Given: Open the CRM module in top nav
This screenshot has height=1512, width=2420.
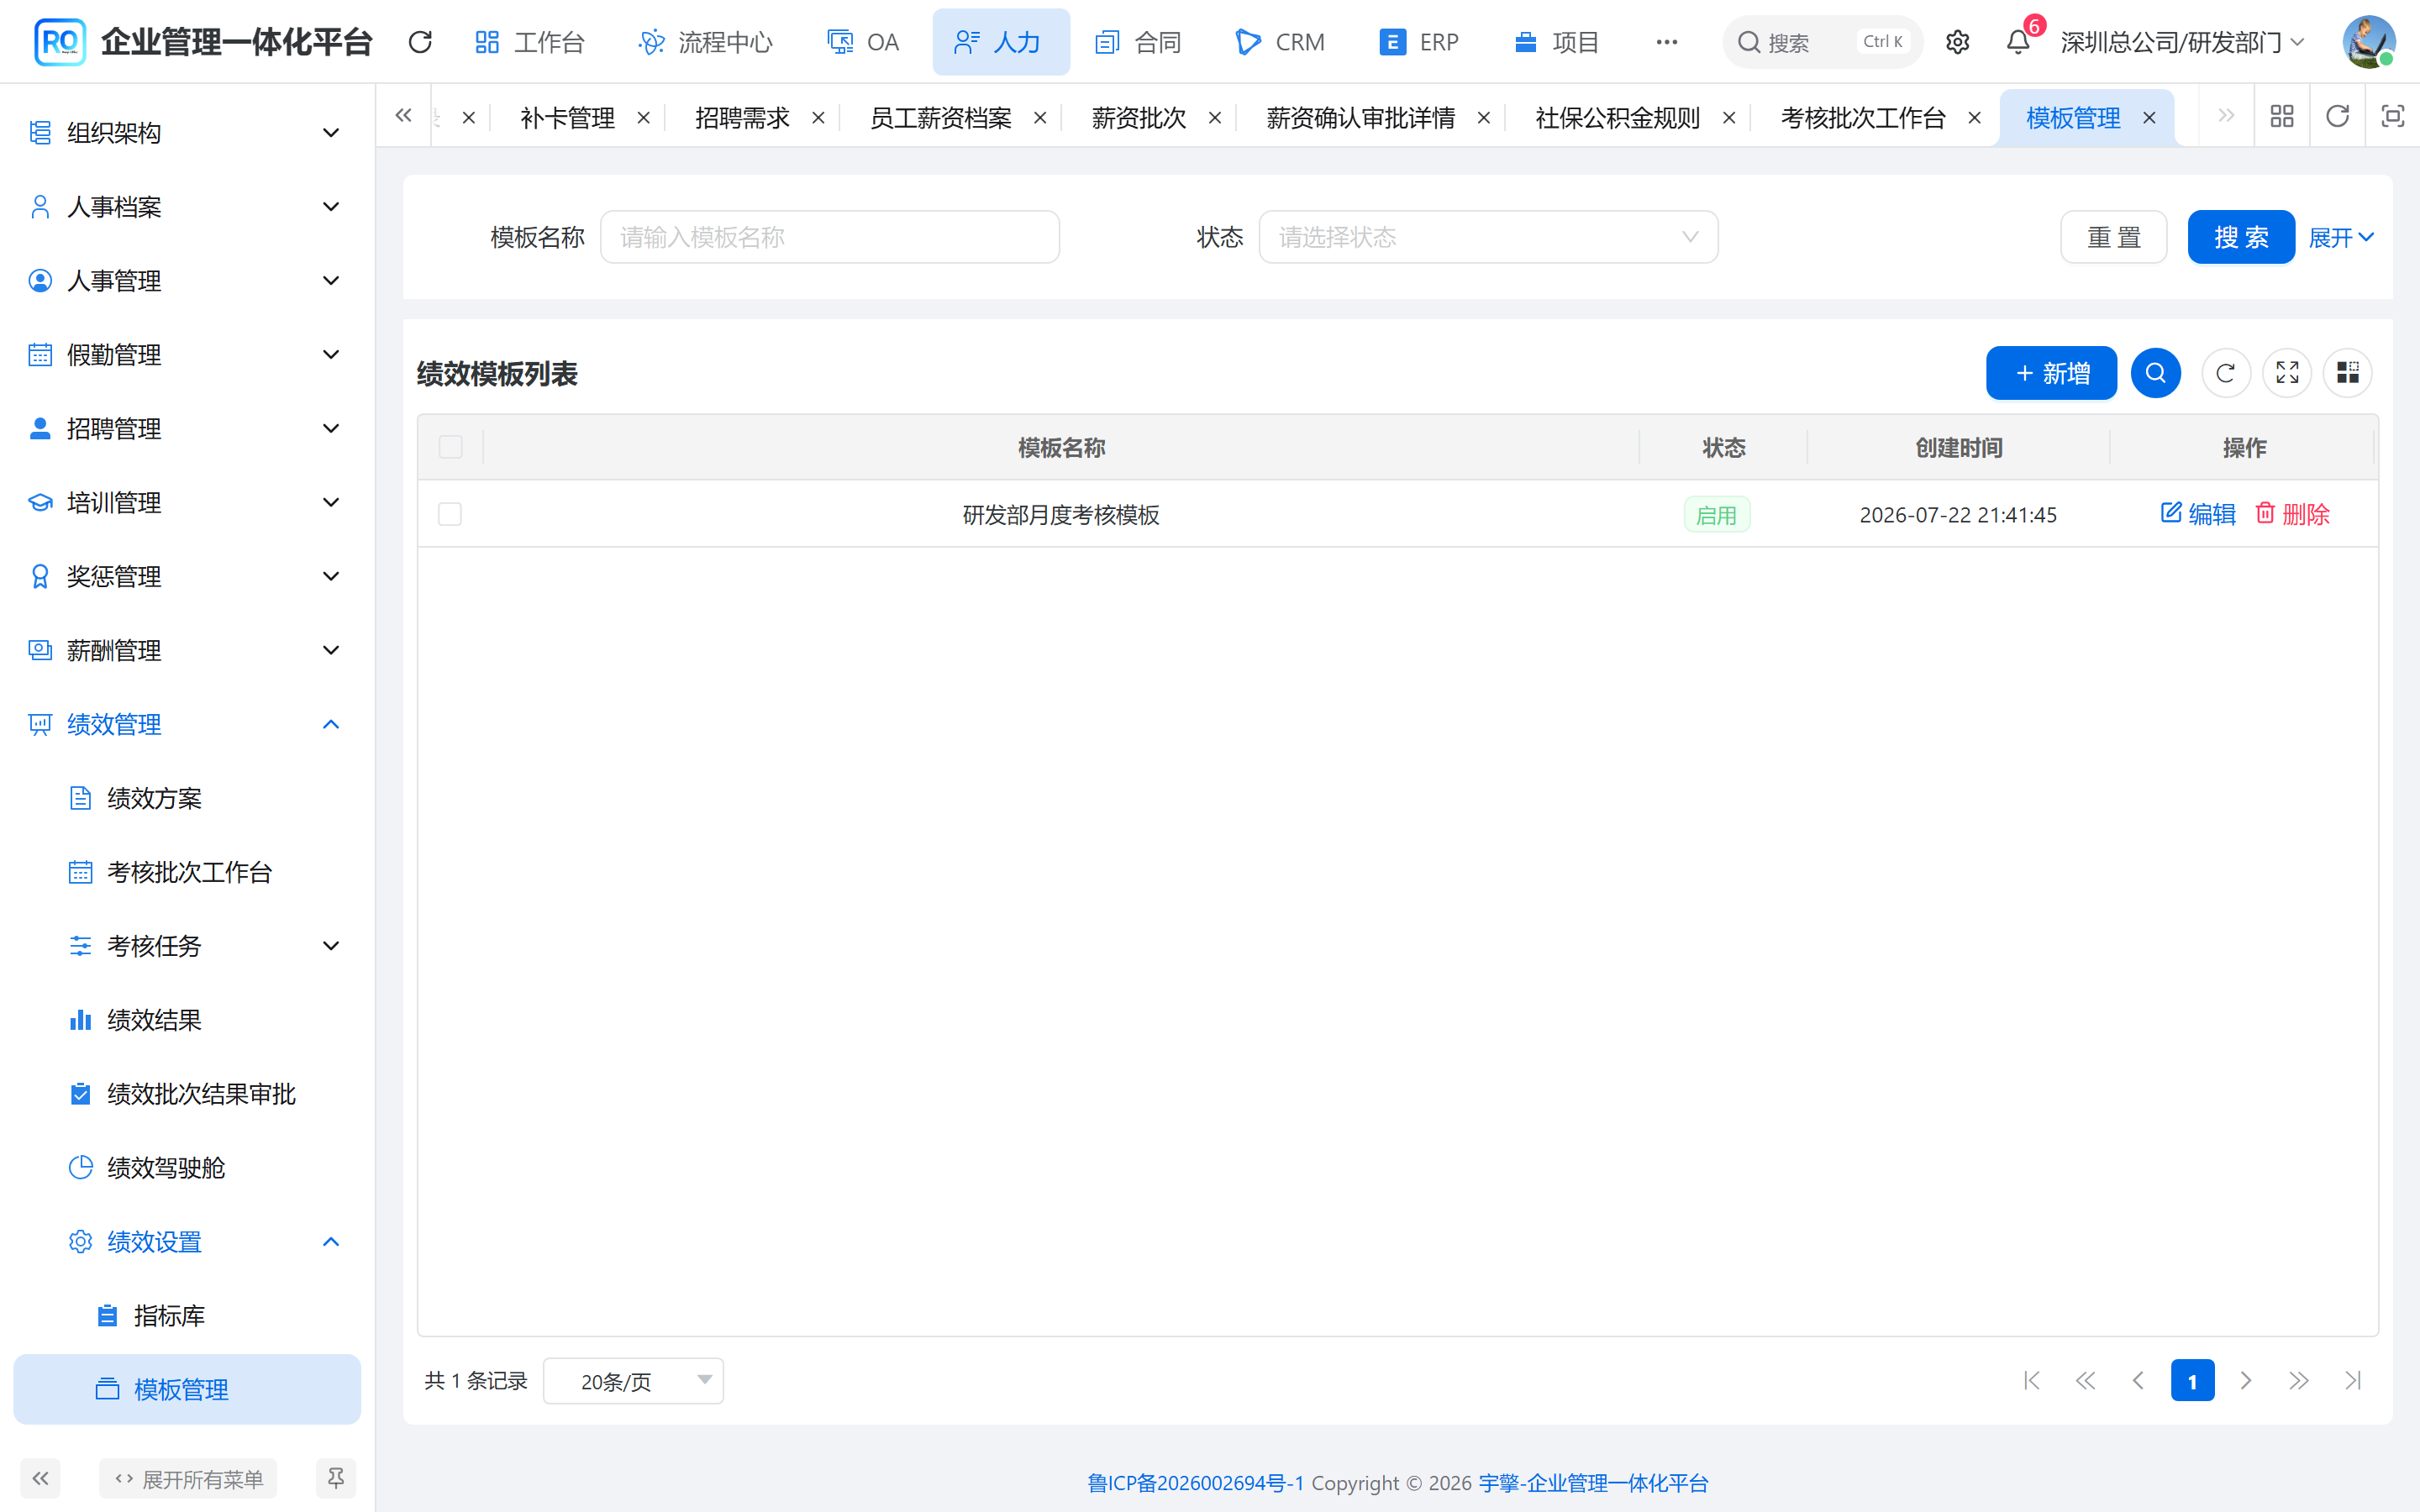Looking at the screenshot, I should (1280, 42).
